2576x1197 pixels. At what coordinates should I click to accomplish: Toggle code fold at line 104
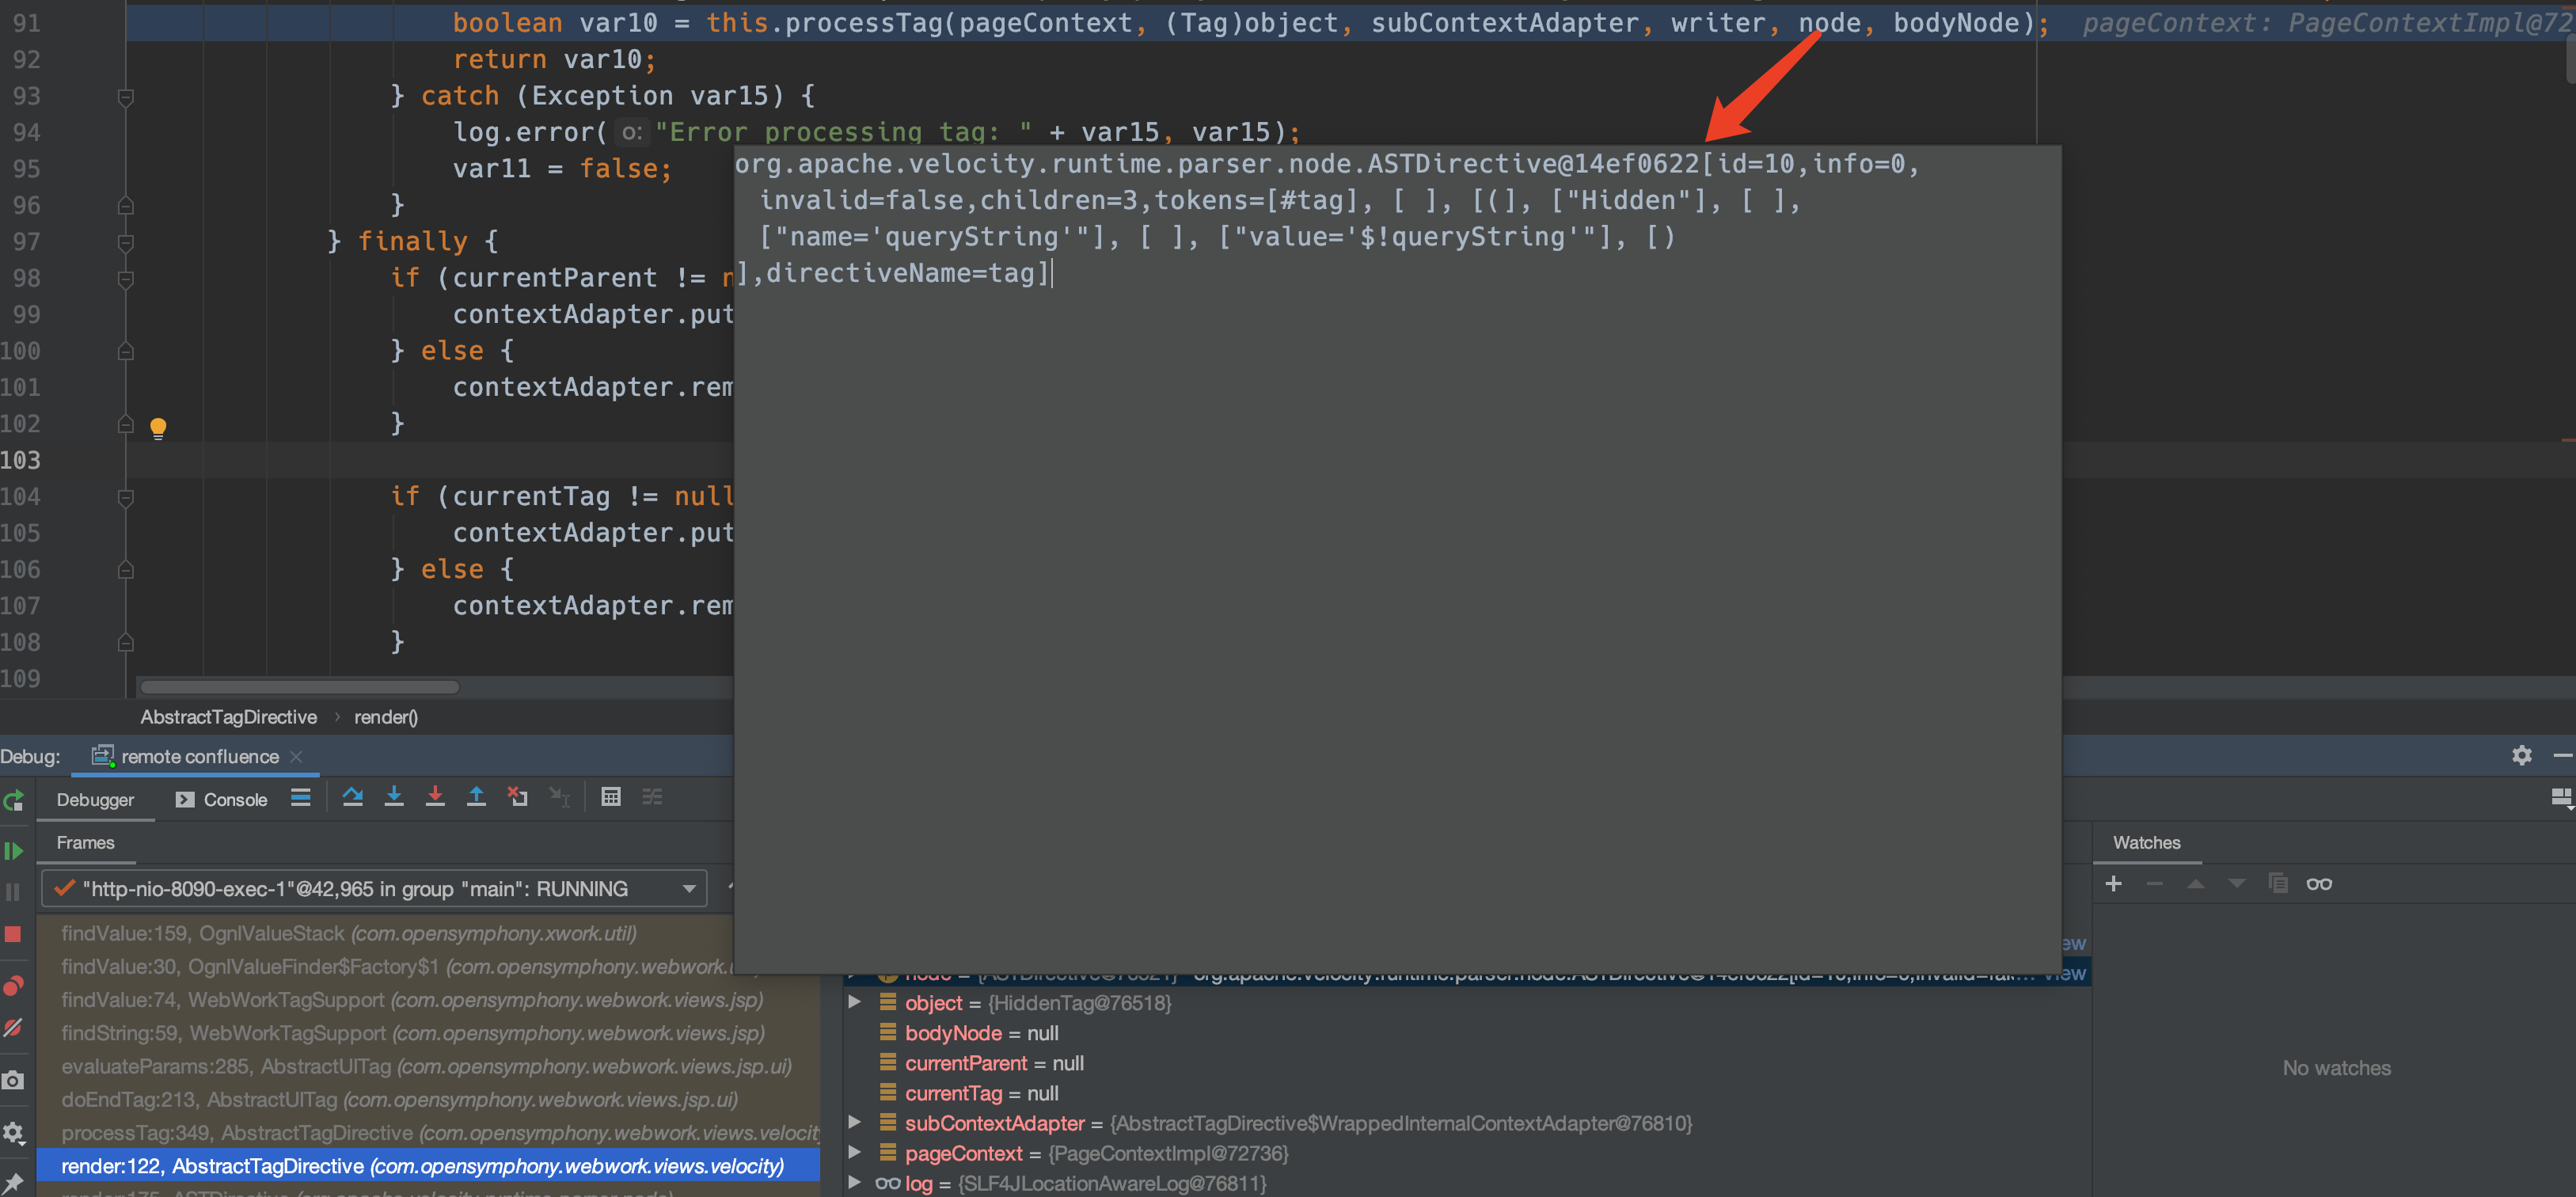[x=126, y=497]
